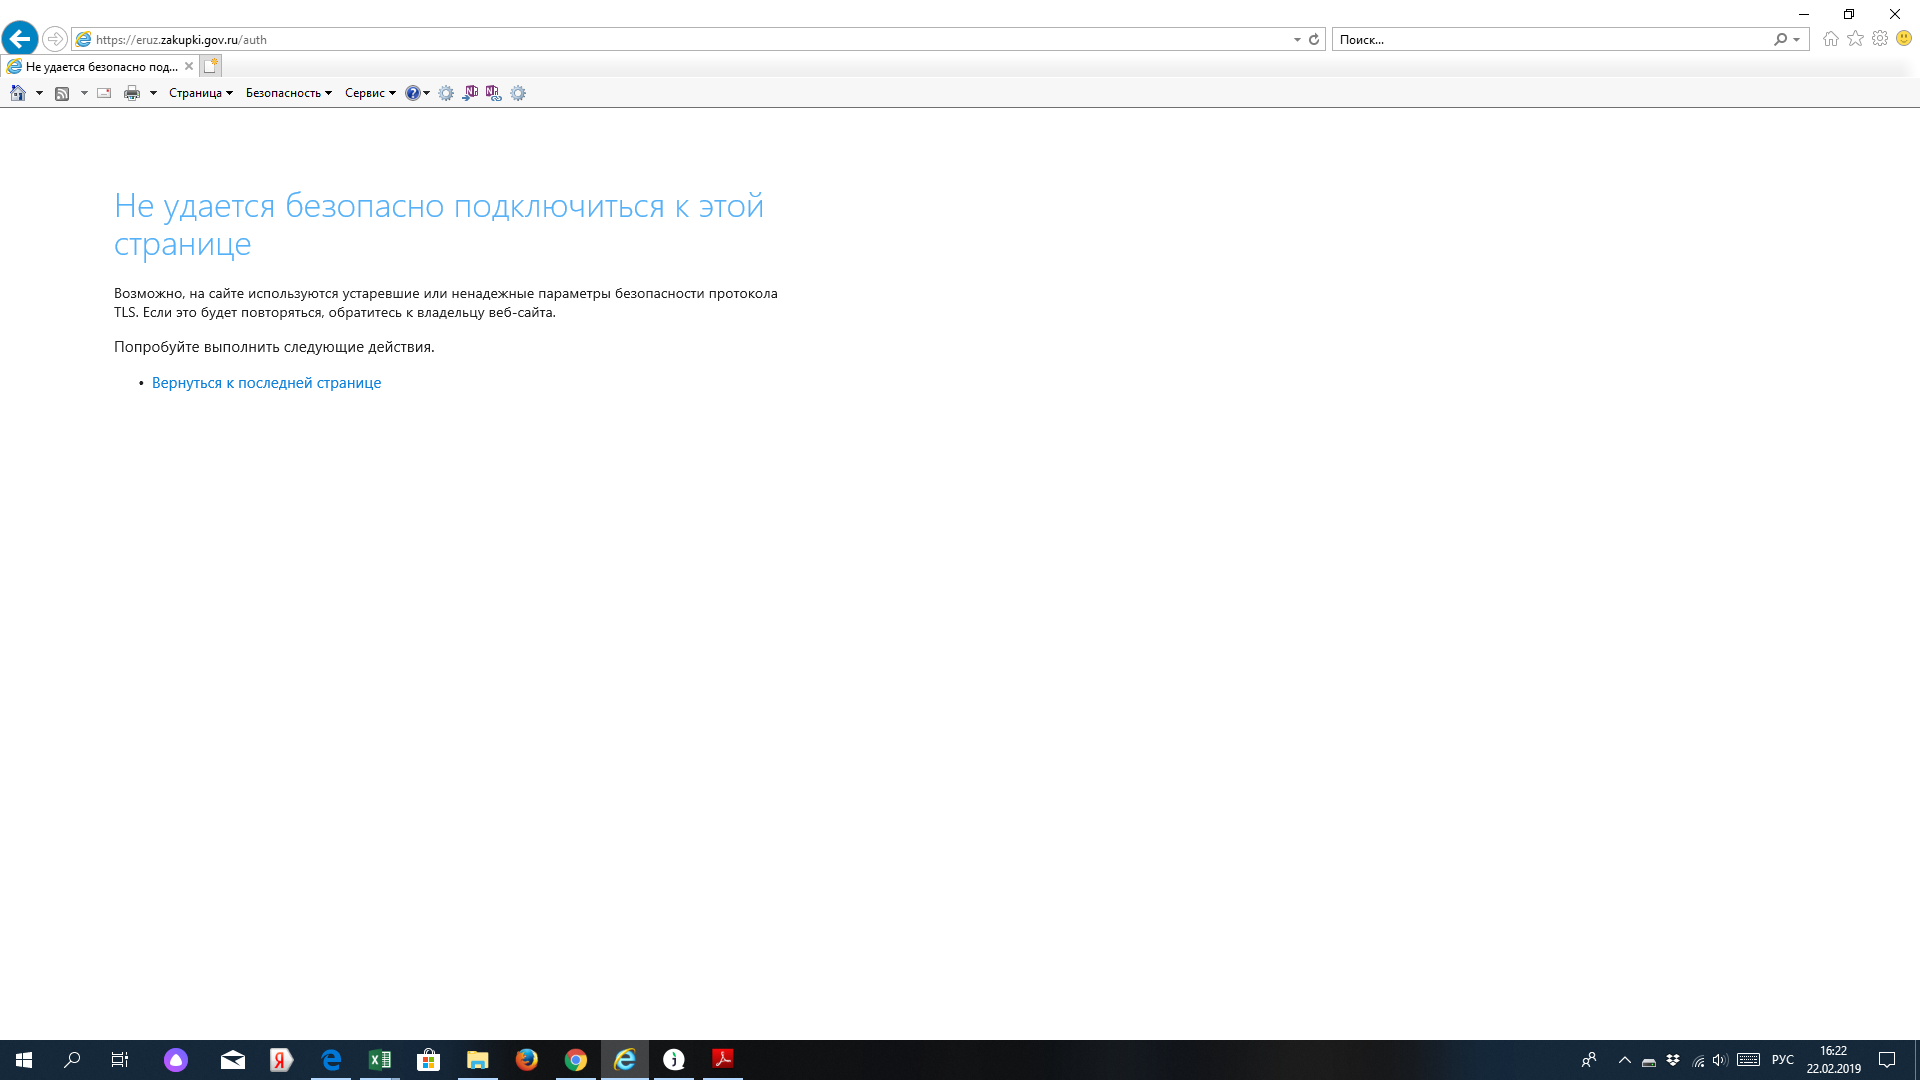Open the Страница menu
Screen dimensions: 1920x1080
200,93
